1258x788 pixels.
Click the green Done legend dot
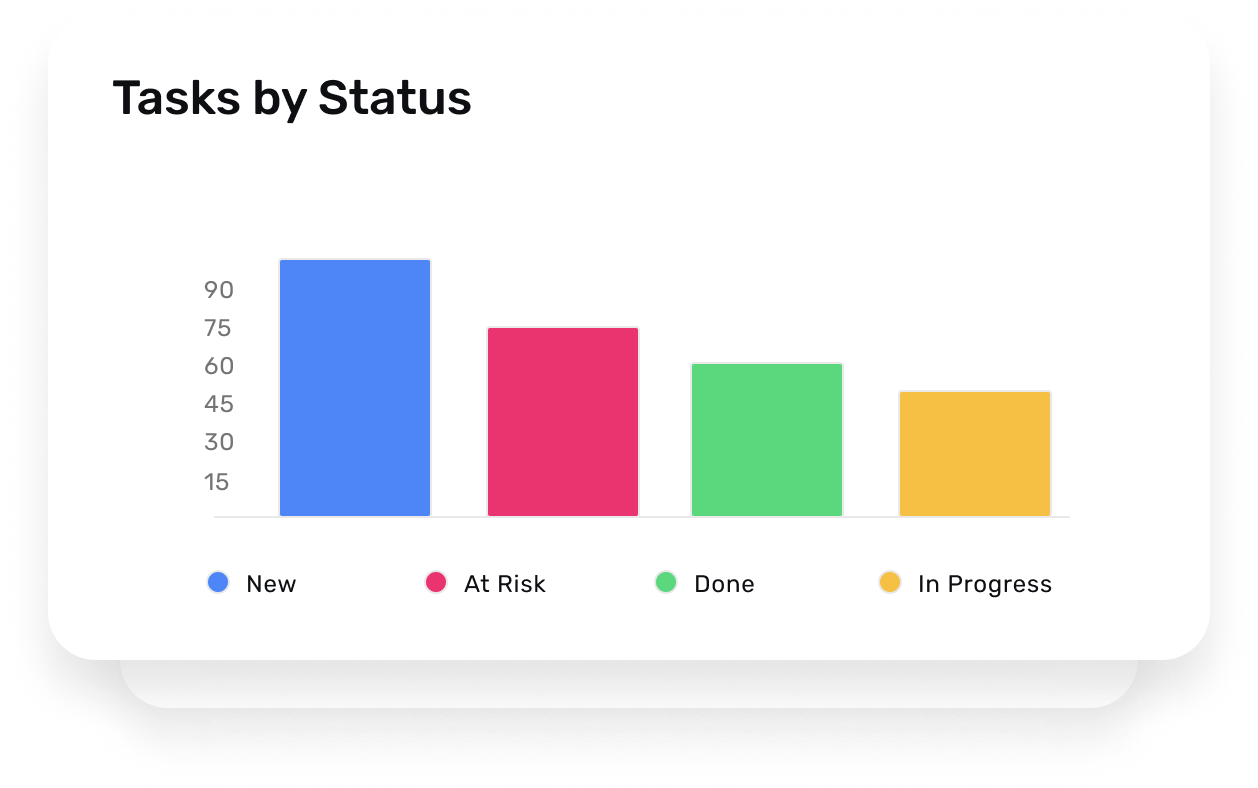click(x=666, y=582)
